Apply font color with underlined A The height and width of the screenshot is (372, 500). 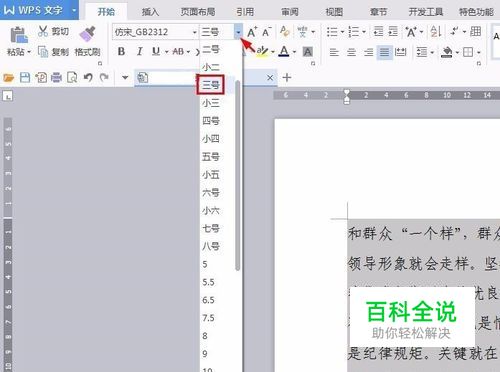click(x=284, y=52)
